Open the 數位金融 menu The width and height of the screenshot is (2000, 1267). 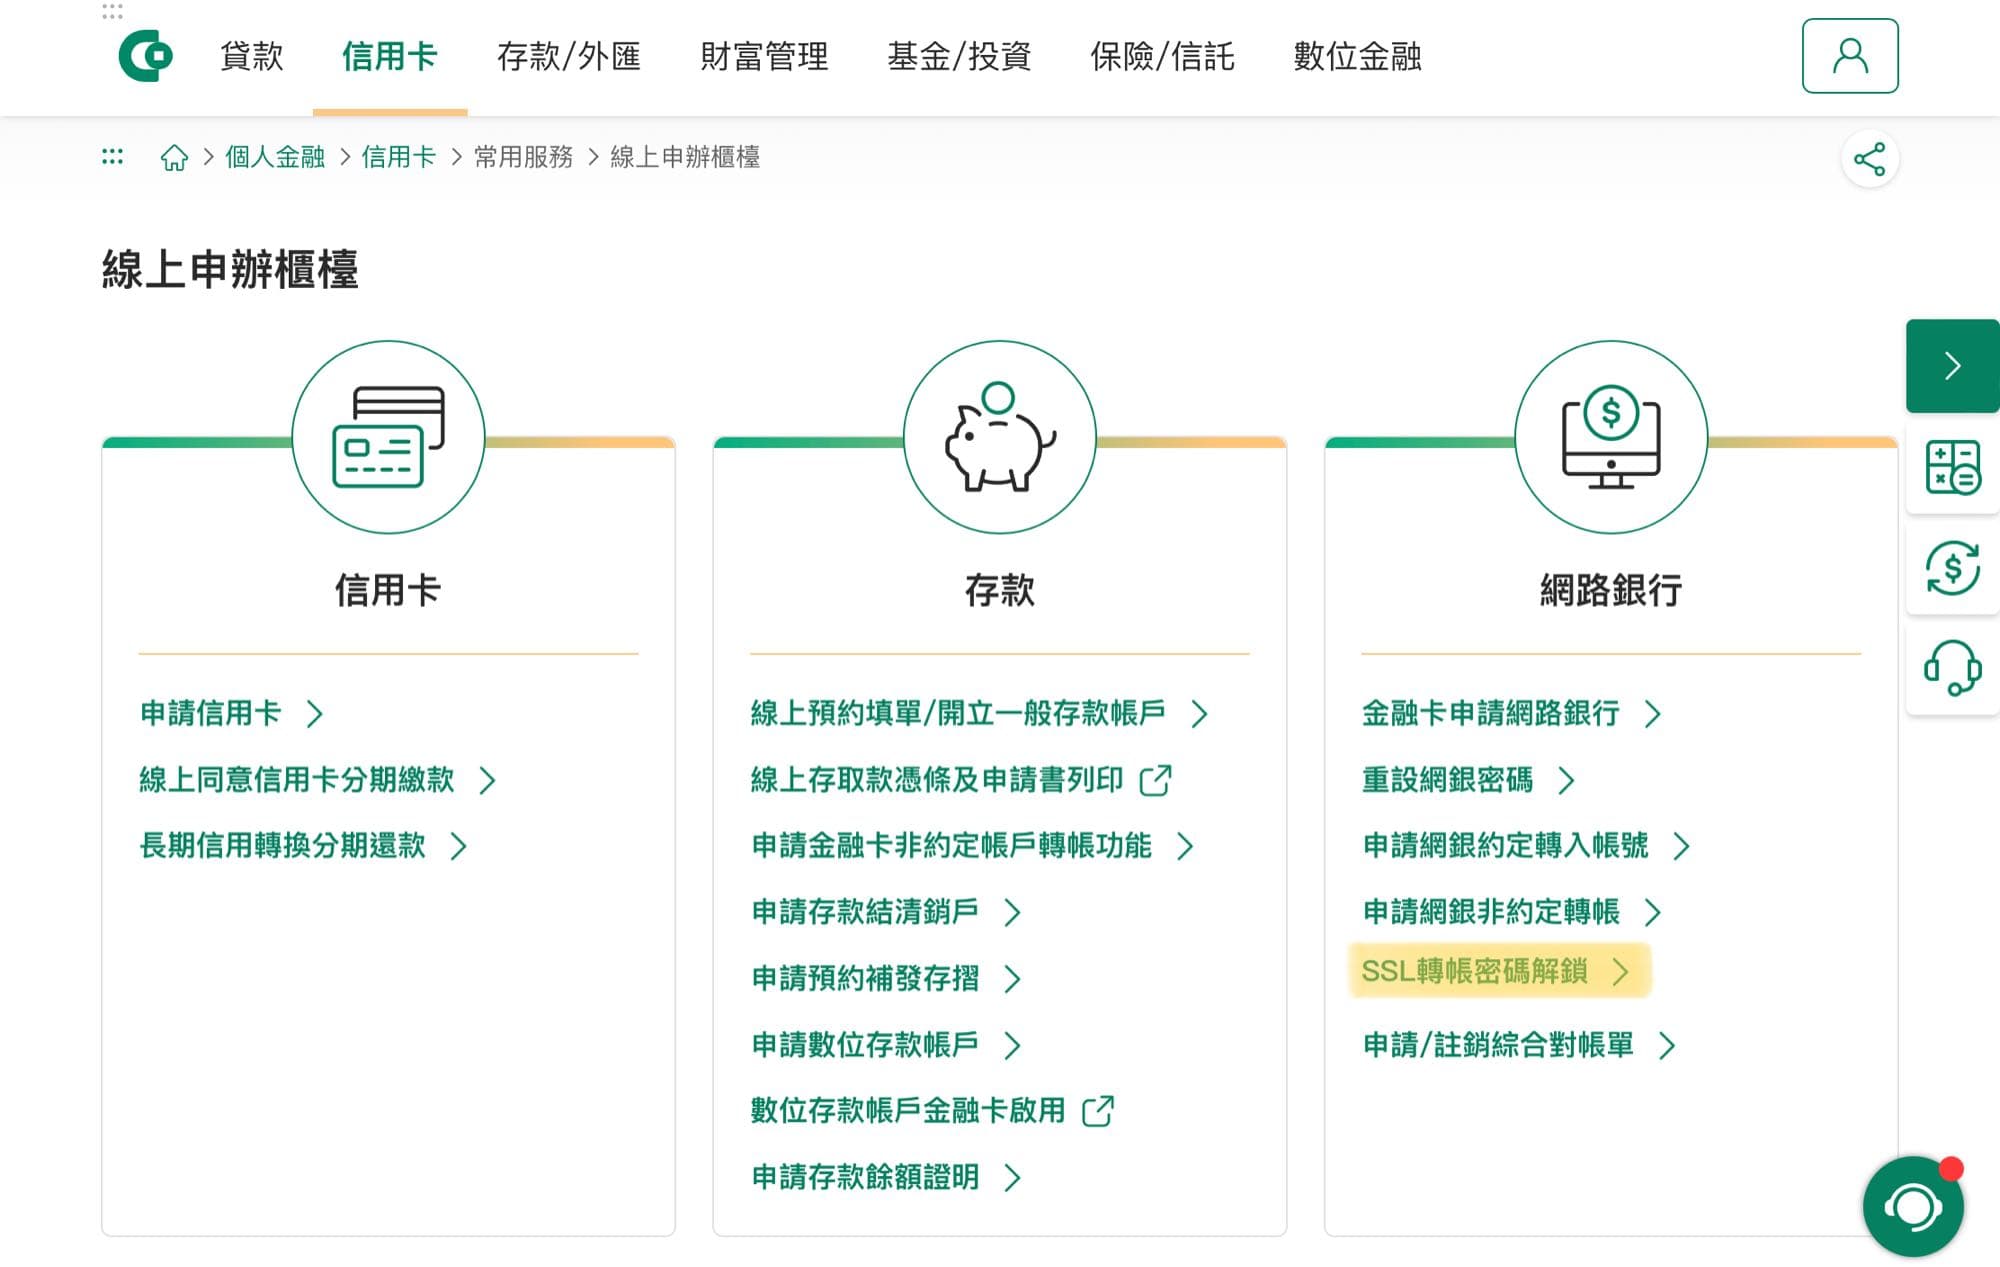click(1357, 57)
